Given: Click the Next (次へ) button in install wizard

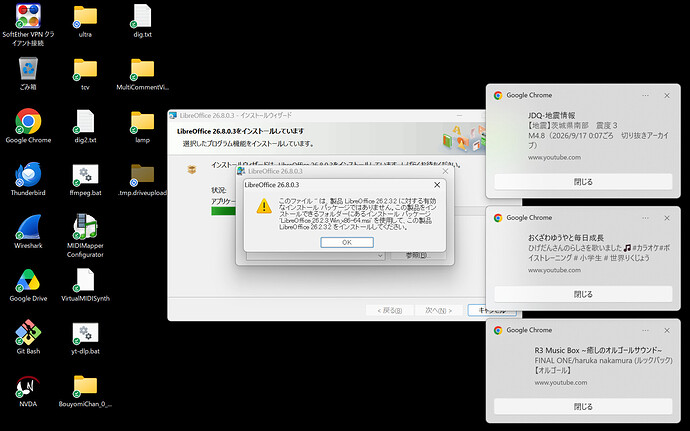Looking at the screenshot, I should [438, 310].
